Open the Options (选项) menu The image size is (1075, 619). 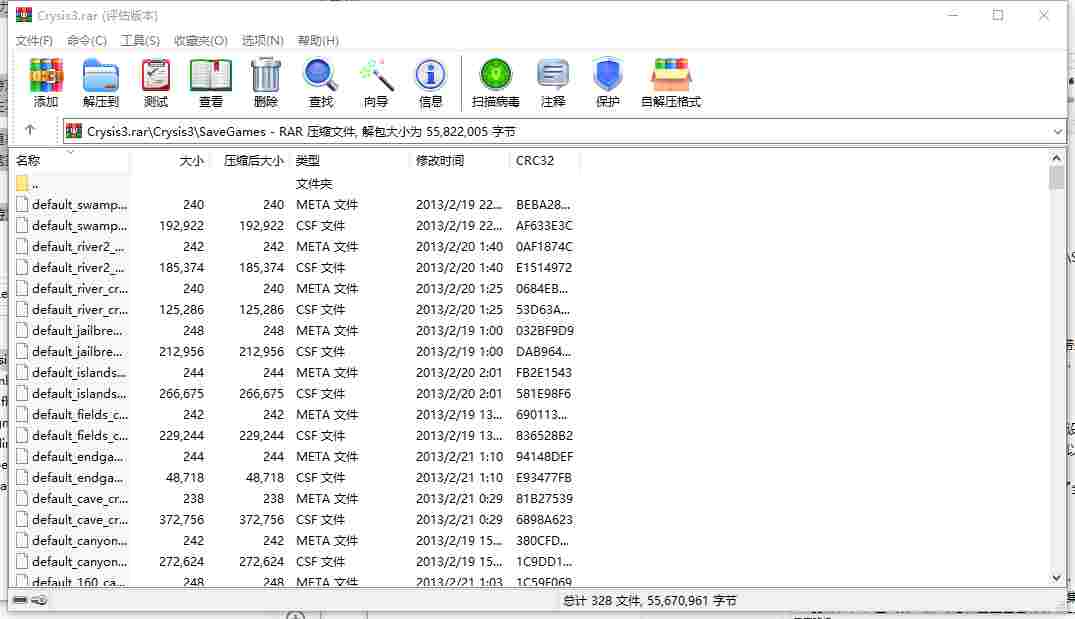tap(262, 40)
